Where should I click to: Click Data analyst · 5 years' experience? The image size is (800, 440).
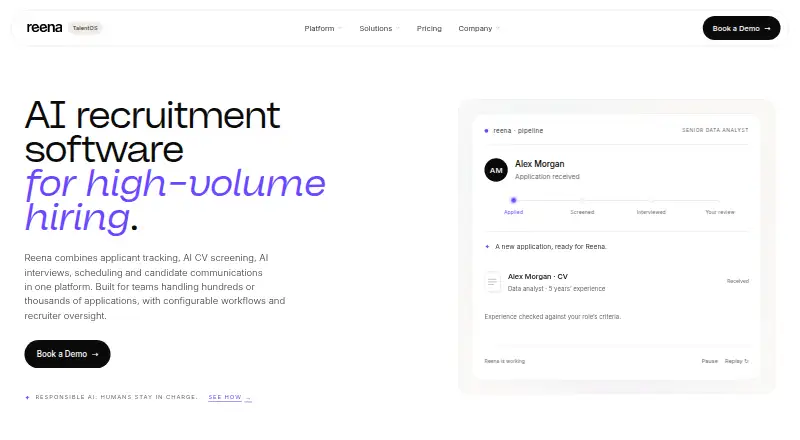point(556,288)
